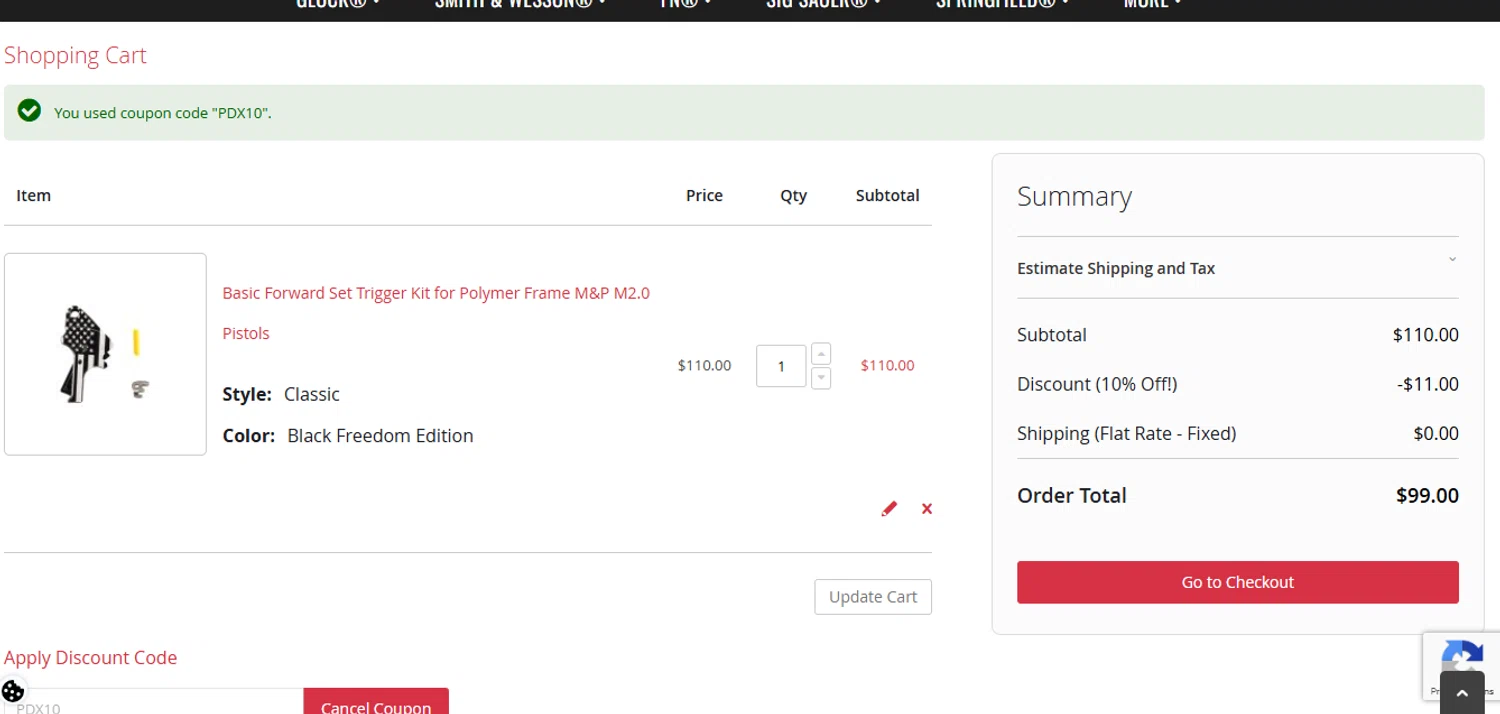The image size is (1500, 714).
Task: Expand Estimate Shipping and Tax section
Action: (1237, 268)
